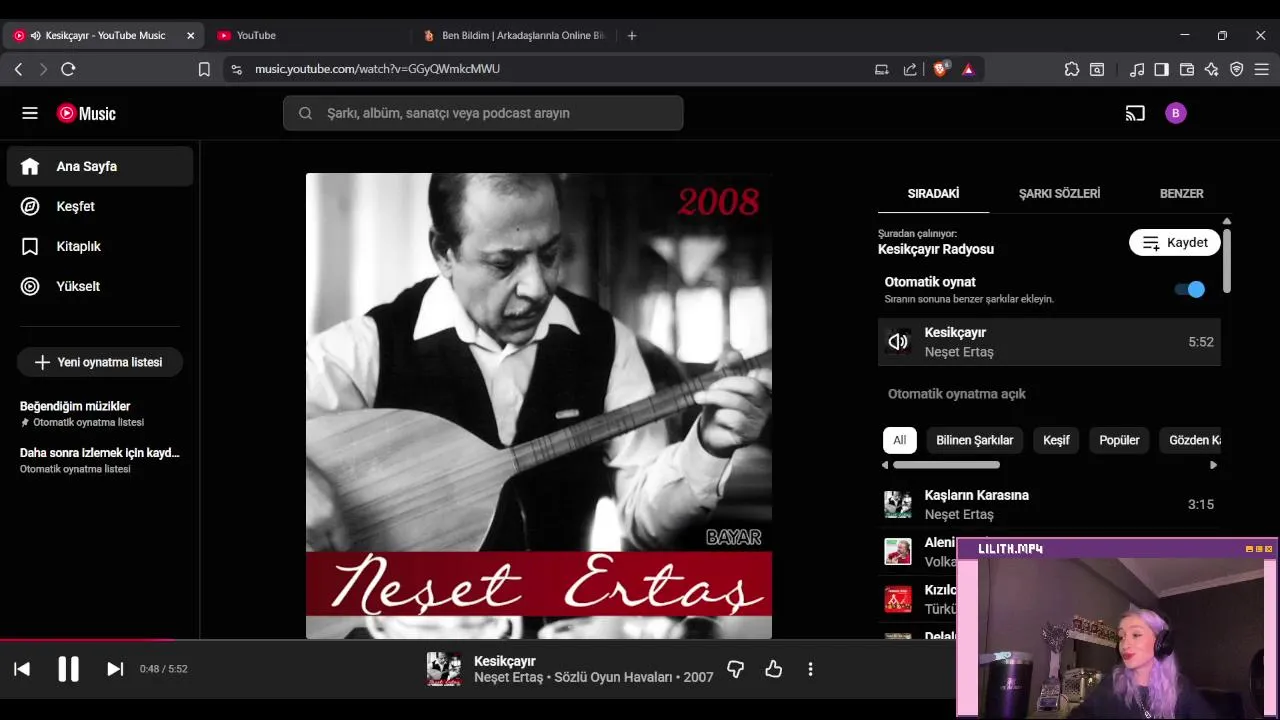Image resolution: width=1280 pixels, height=720 pixels.
Task: Open the purple account avatar
Action: tap(1176, 113)
